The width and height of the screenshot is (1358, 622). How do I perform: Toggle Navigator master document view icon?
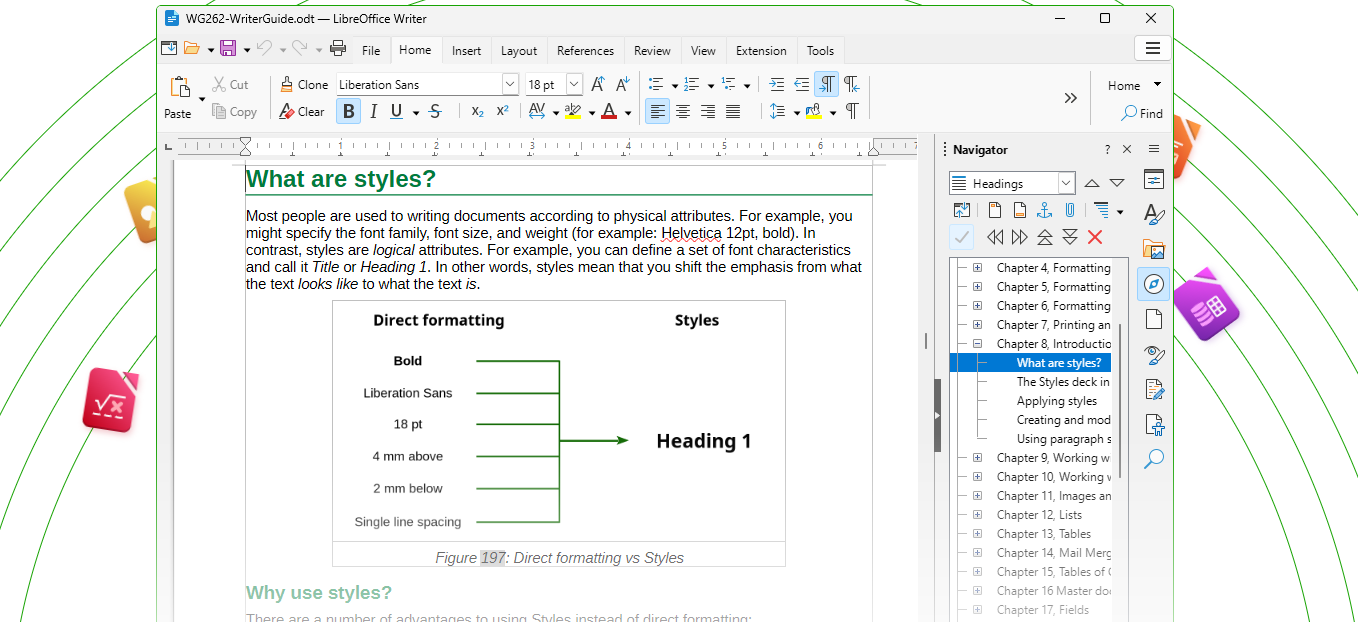coord(962,210)
